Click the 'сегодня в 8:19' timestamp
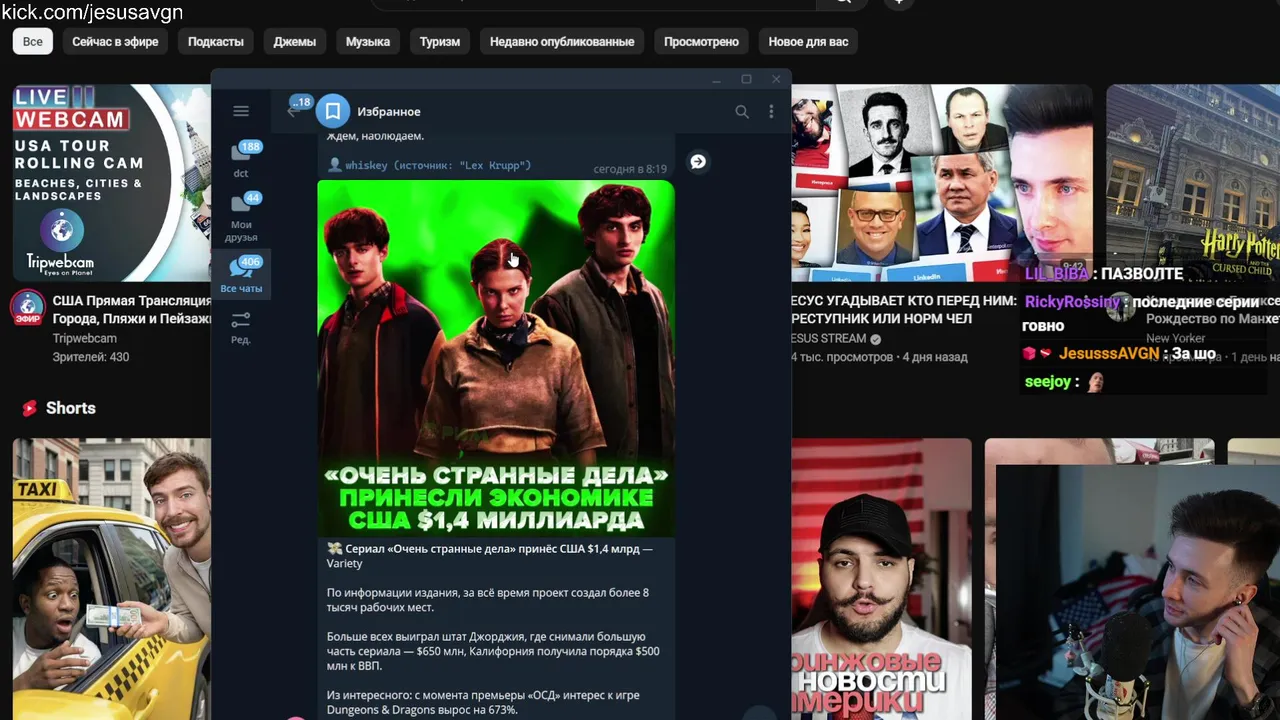The width and height of the screenshot is (1280, 720). coord(630,169)
